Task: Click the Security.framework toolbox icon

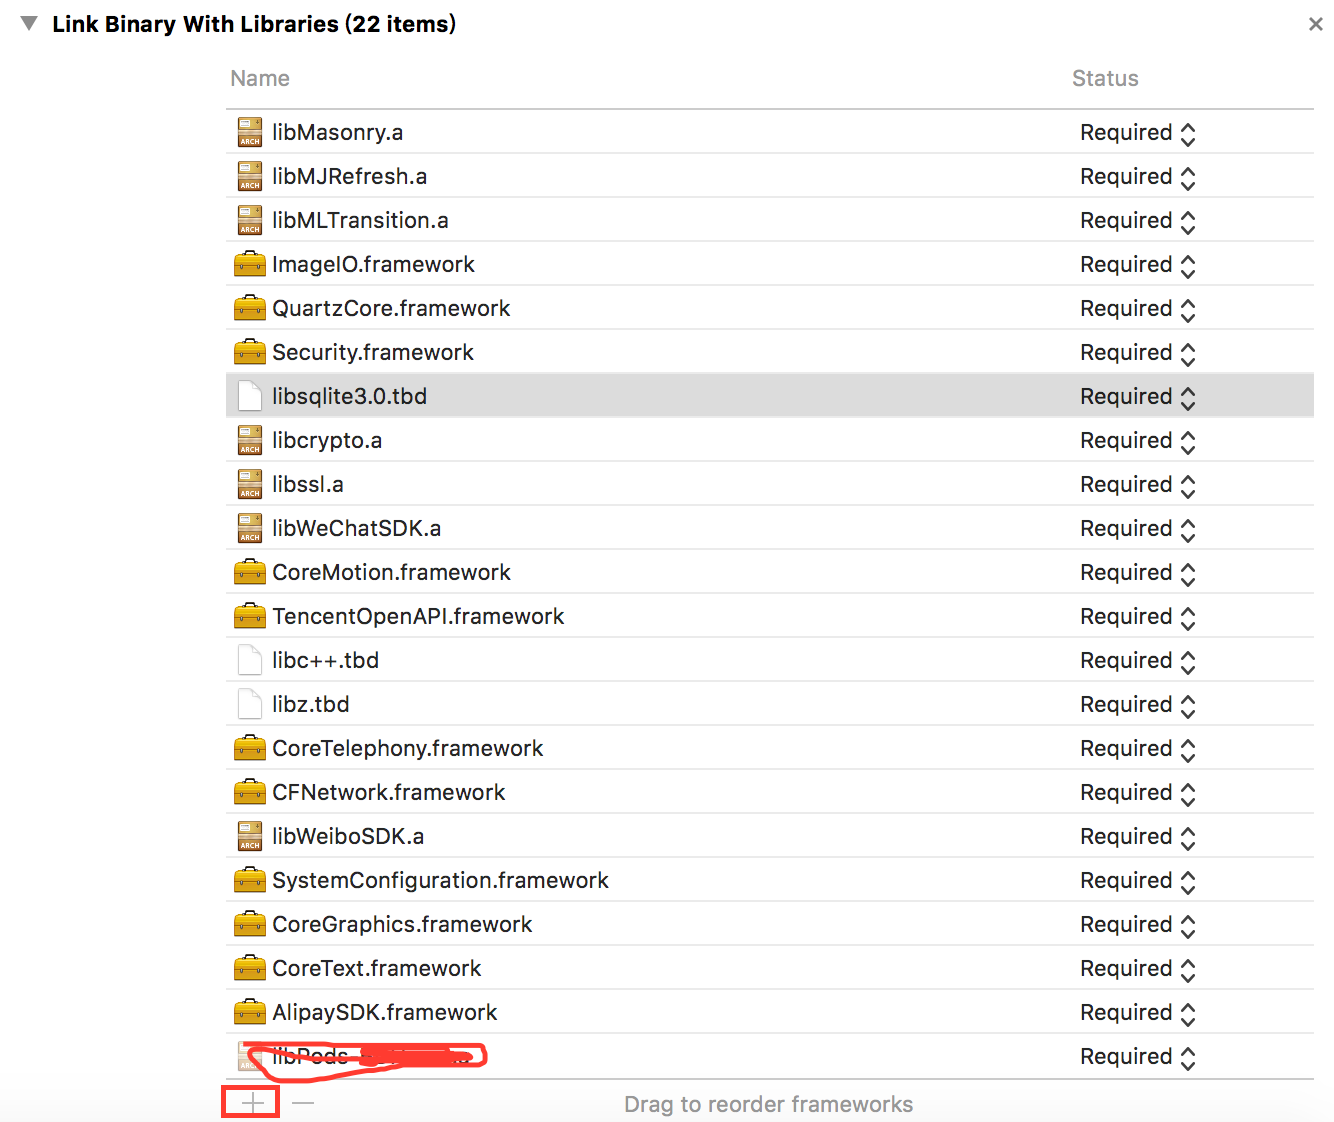Action: pyautogui.click(x=250, y=352)
